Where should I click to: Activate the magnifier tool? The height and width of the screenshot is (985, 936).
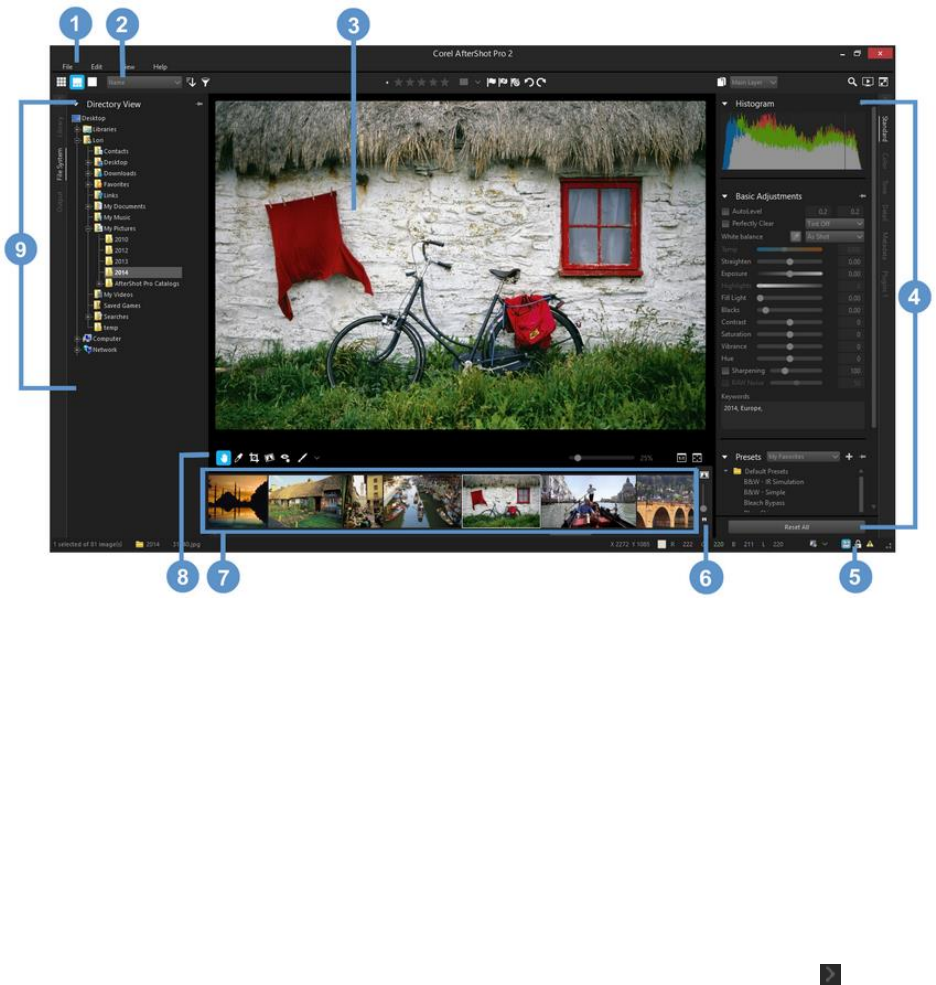[852, 82]
